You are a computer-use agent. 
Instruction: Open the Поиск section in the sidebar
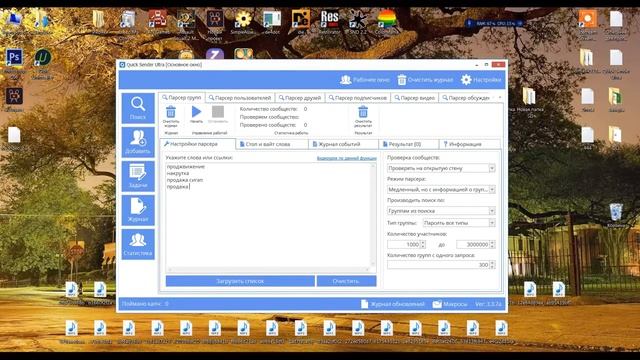point(138,108)
